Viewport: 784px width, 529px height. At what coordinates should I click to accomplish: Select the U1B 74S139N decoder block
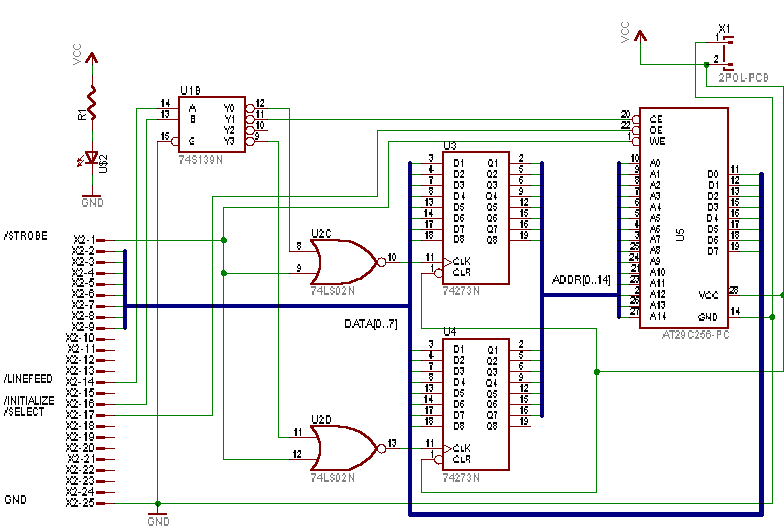(x=212, y=124)
